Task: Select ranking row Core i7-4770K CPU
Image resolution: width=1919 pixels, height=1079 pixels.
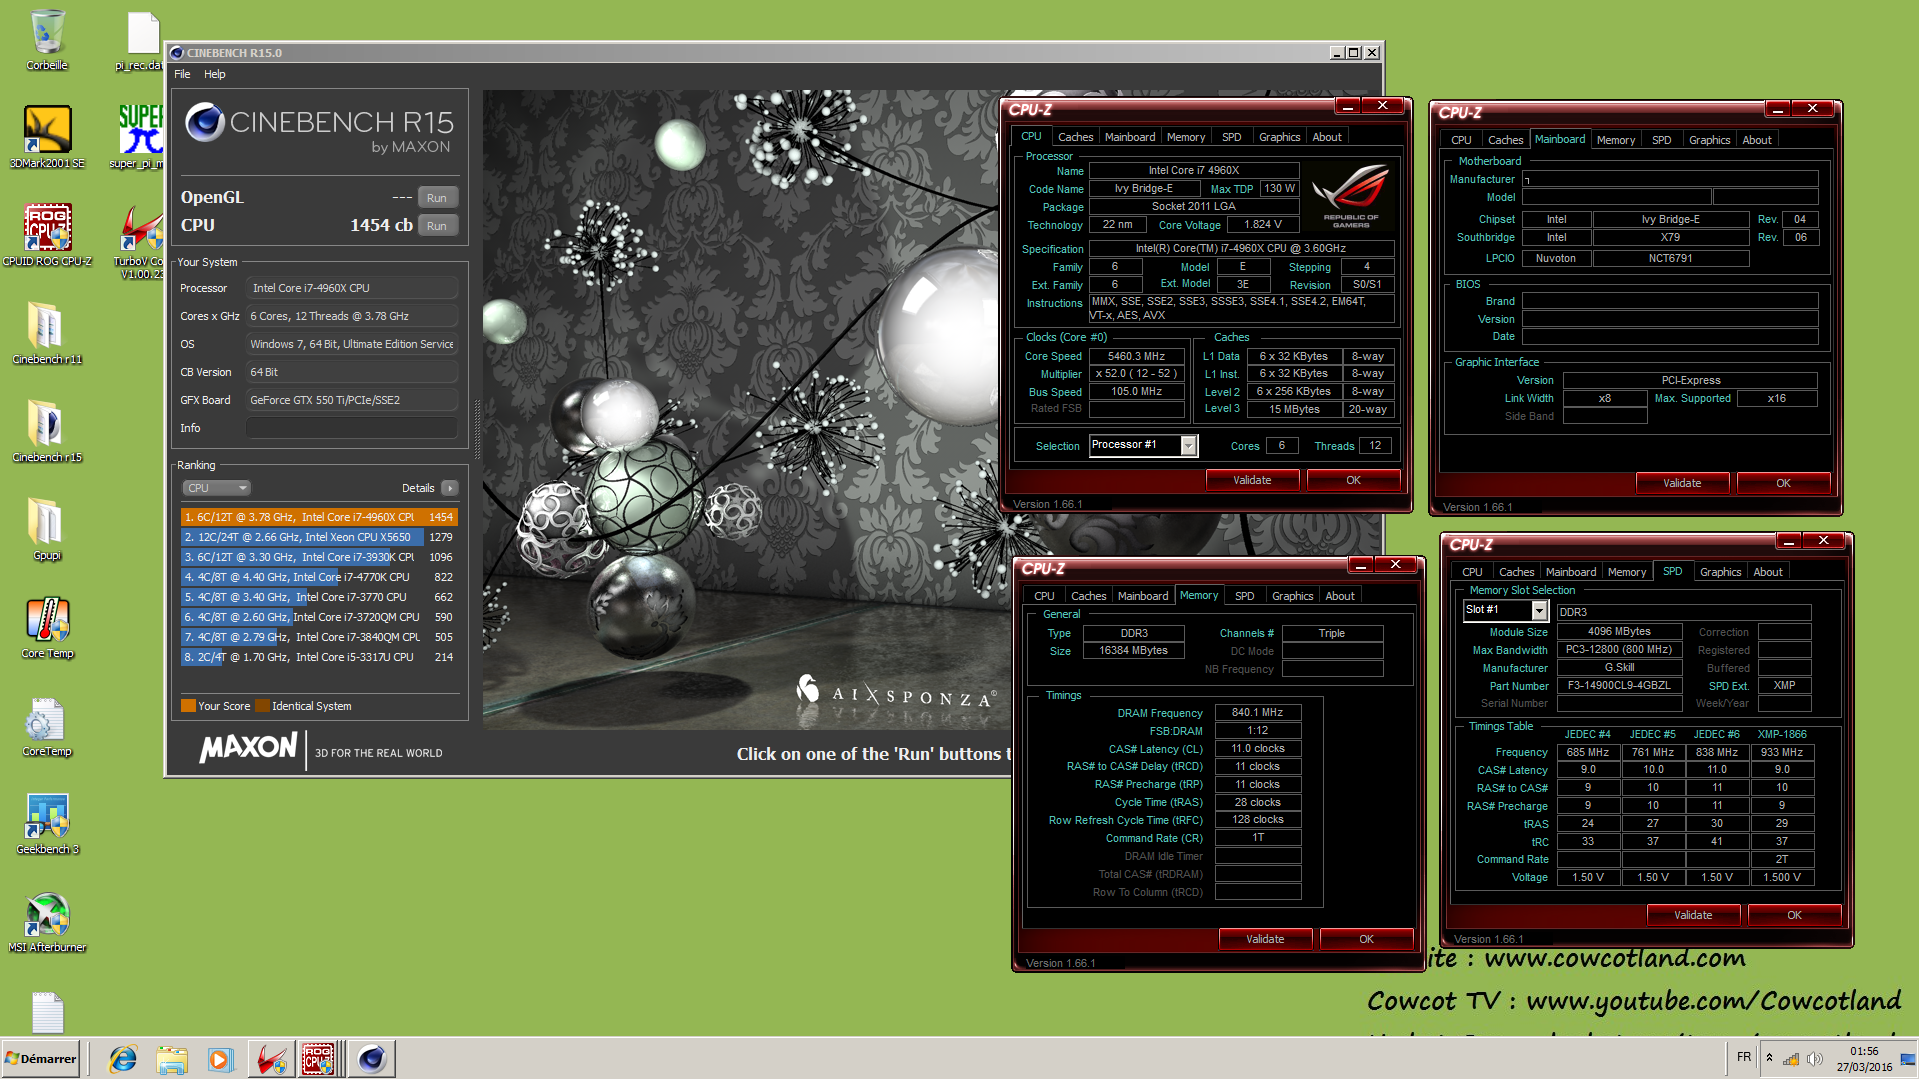Action: [318, 577]
